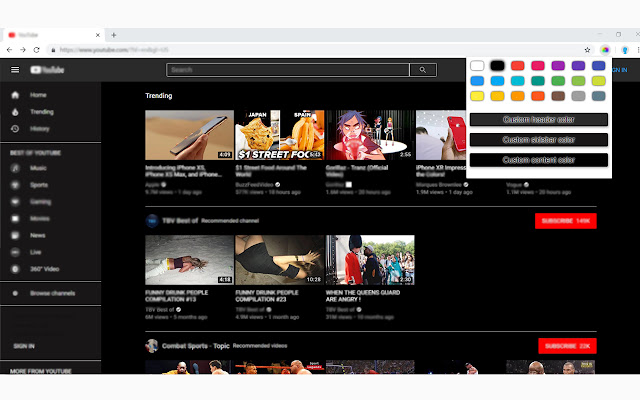Pick the white color swatch
The height and width of the screenshot is (400, 640).
coord(477,66)
